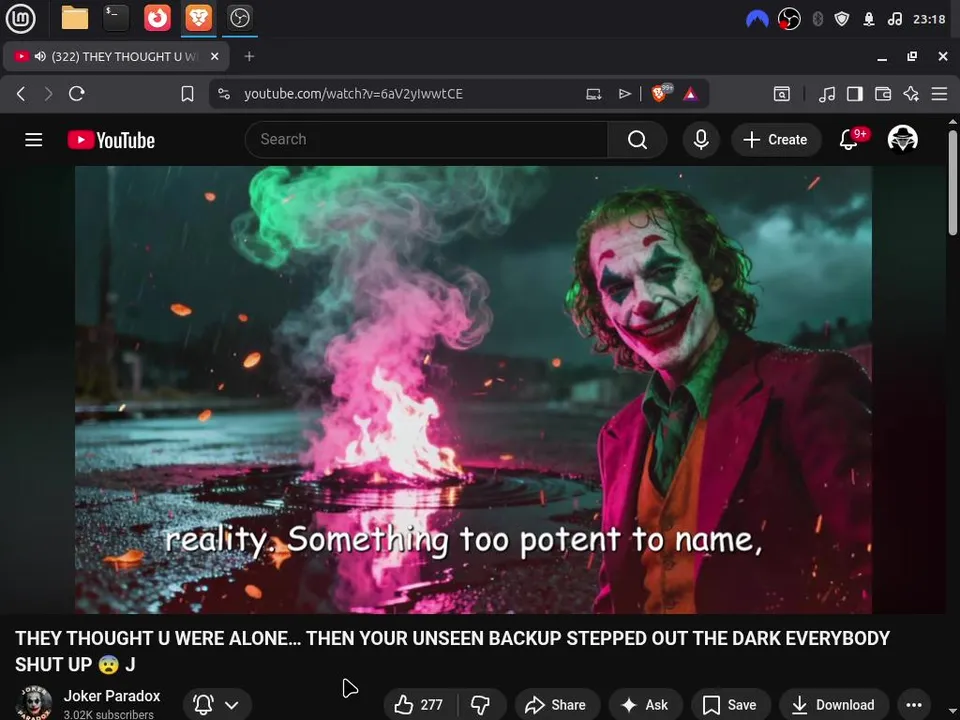Search with your voice microphone button
This screenshot has height=720, width=960.
click(x=701, y=140)
